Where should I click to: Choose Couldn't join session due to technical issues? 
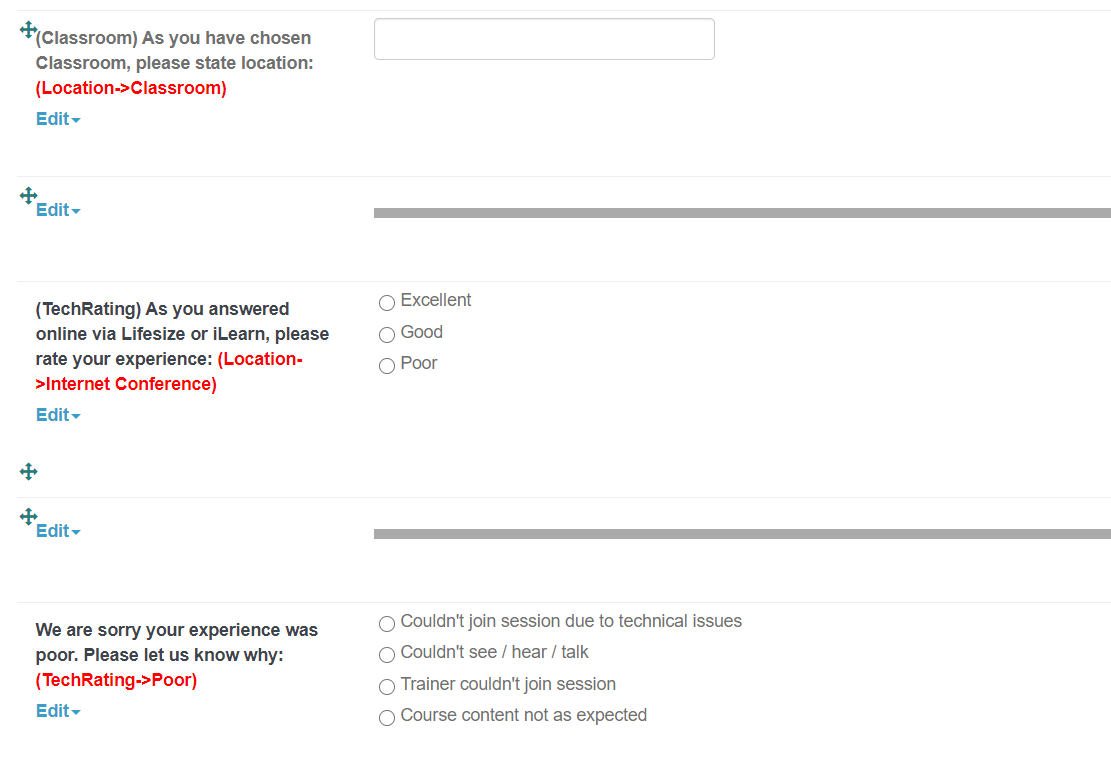pos(387,624)
